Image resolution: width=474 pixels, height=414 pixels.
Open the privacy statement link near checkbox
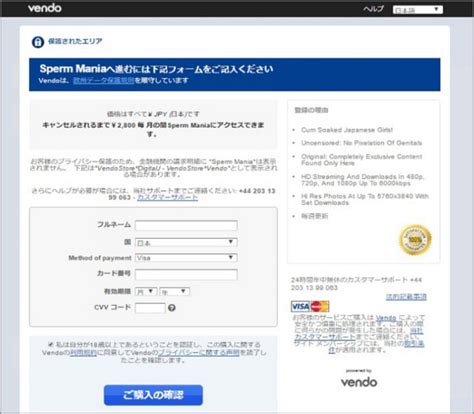click(x=199, y=352)
